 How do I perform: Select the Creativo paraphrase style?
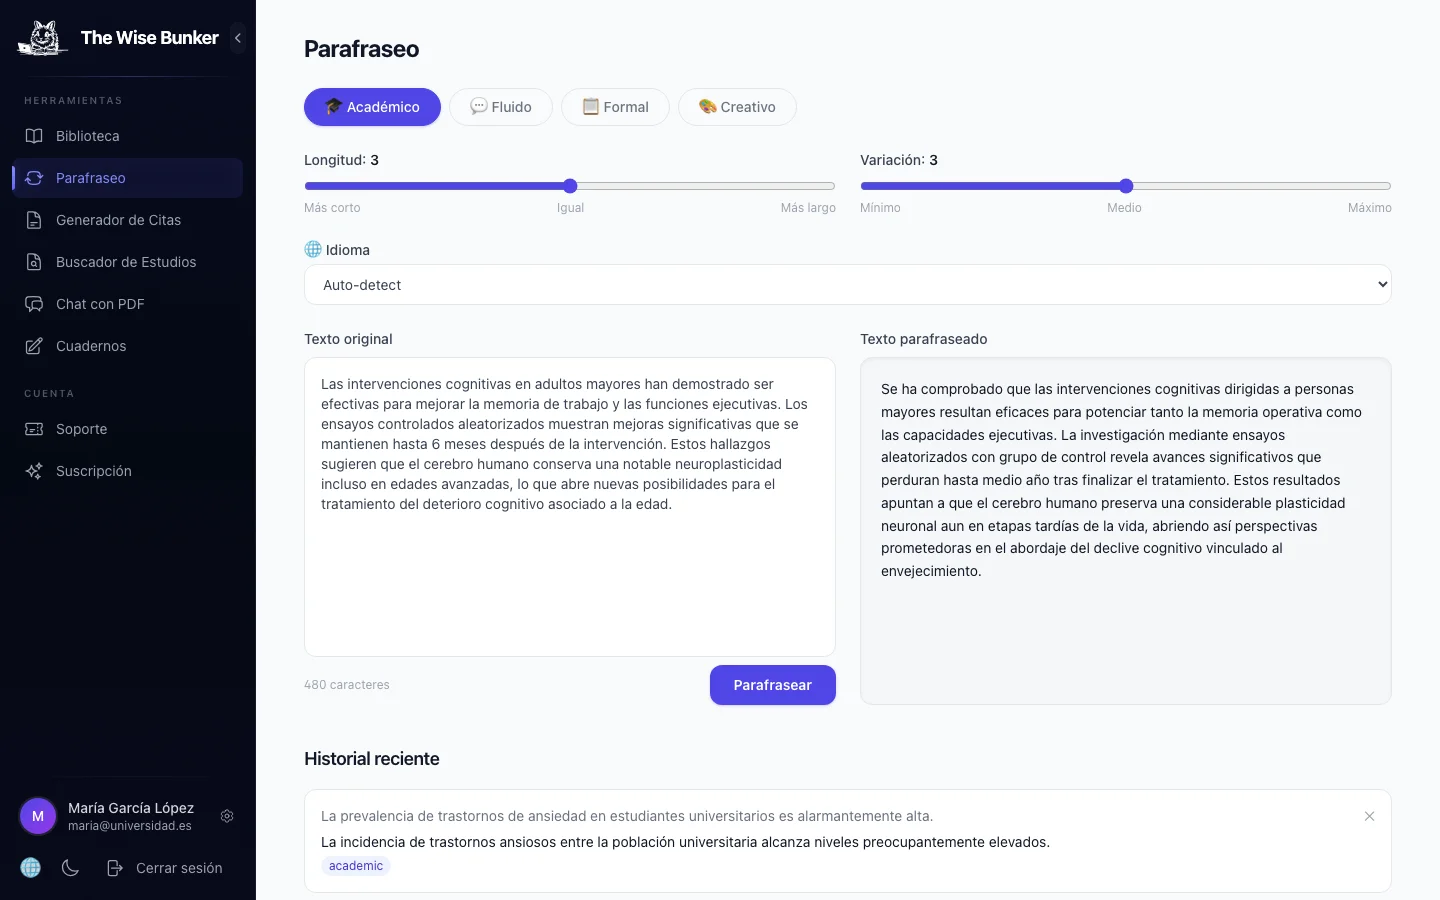(x=737, y=107)
